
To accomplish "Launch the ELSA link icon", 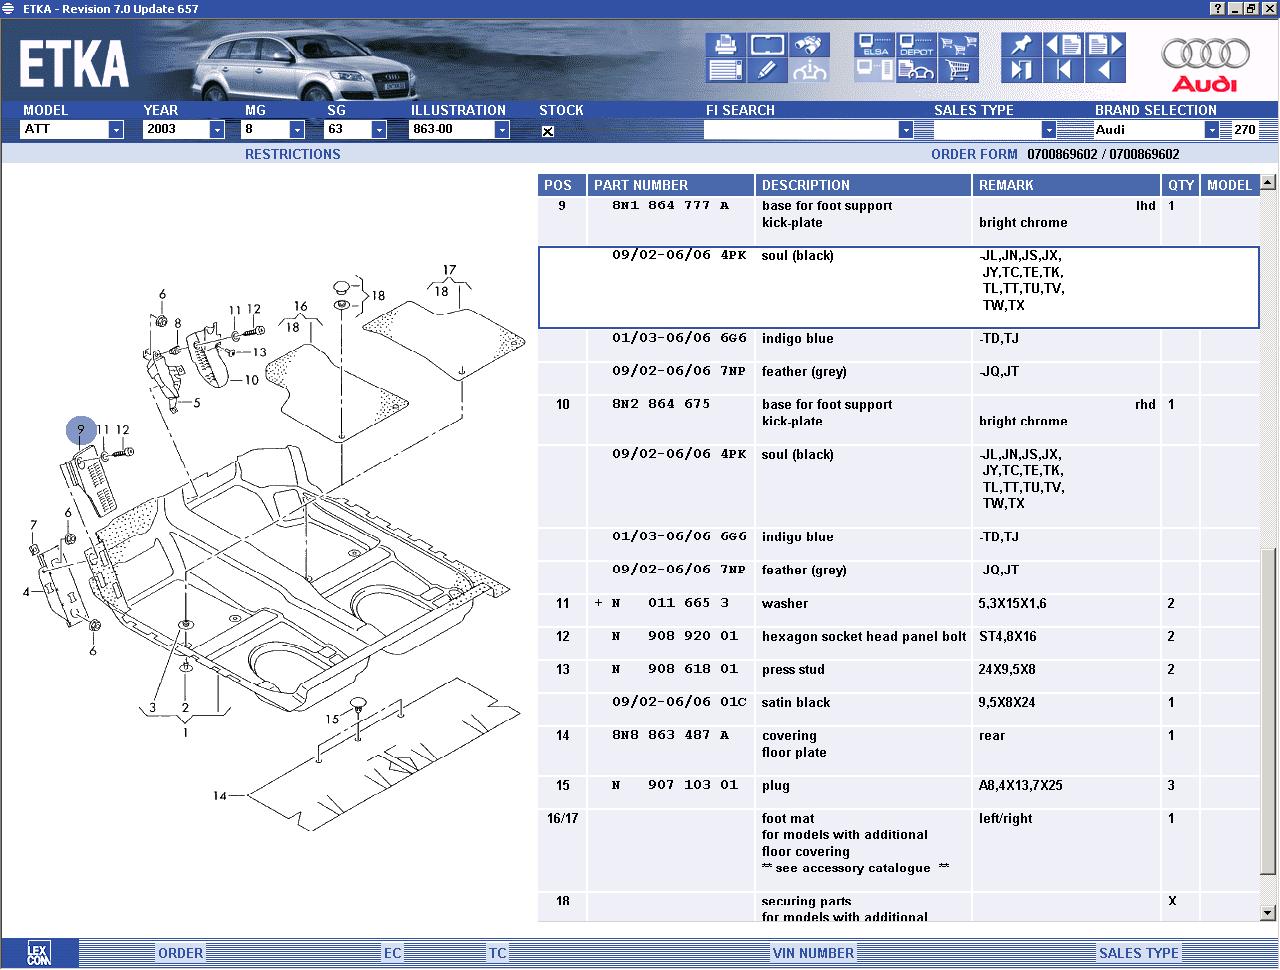I will pyautogui.click(x=874, y=45).
